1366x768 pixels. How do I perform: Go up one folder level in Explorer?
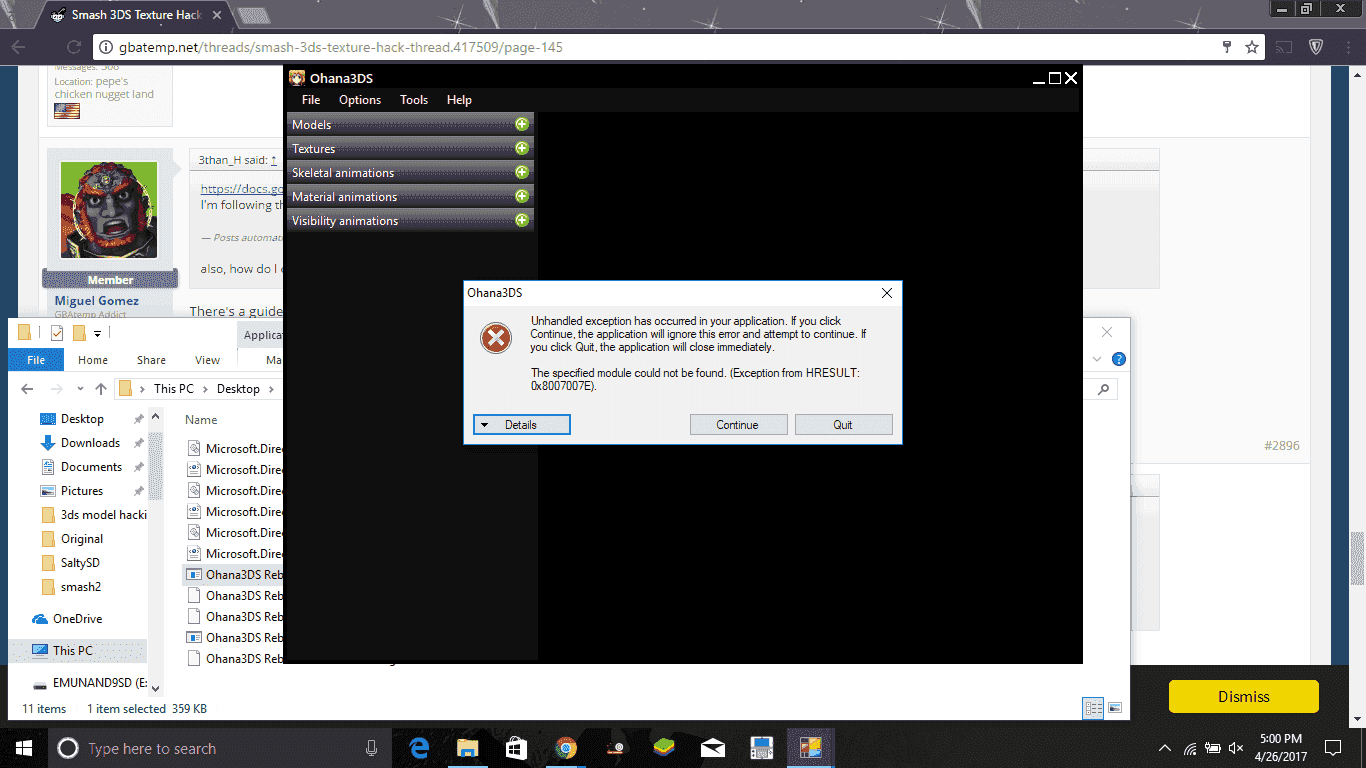(101, 389)
